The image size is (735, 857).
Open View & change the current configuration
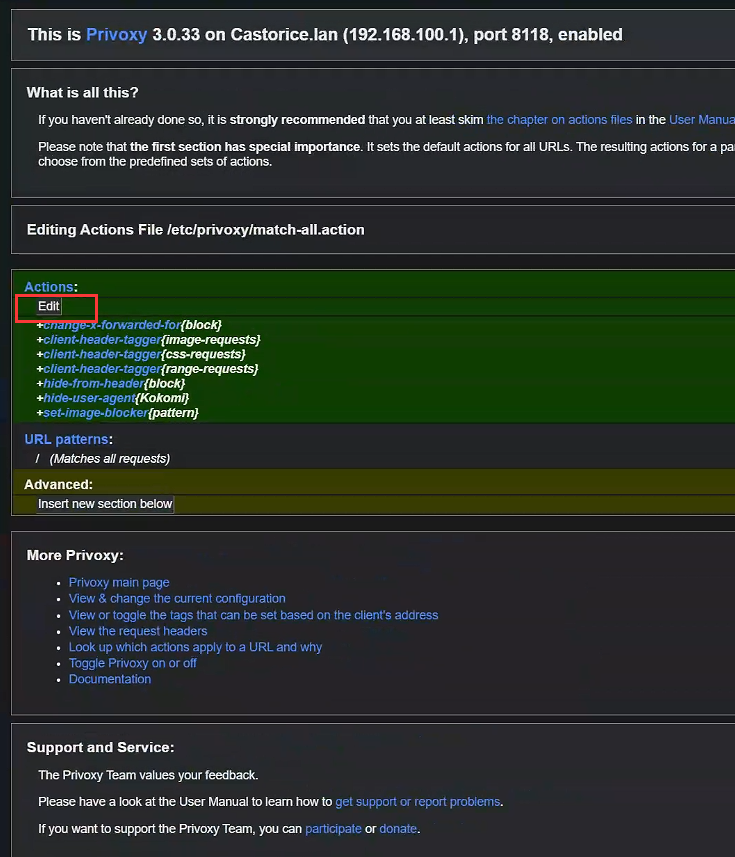coord(177,599)
